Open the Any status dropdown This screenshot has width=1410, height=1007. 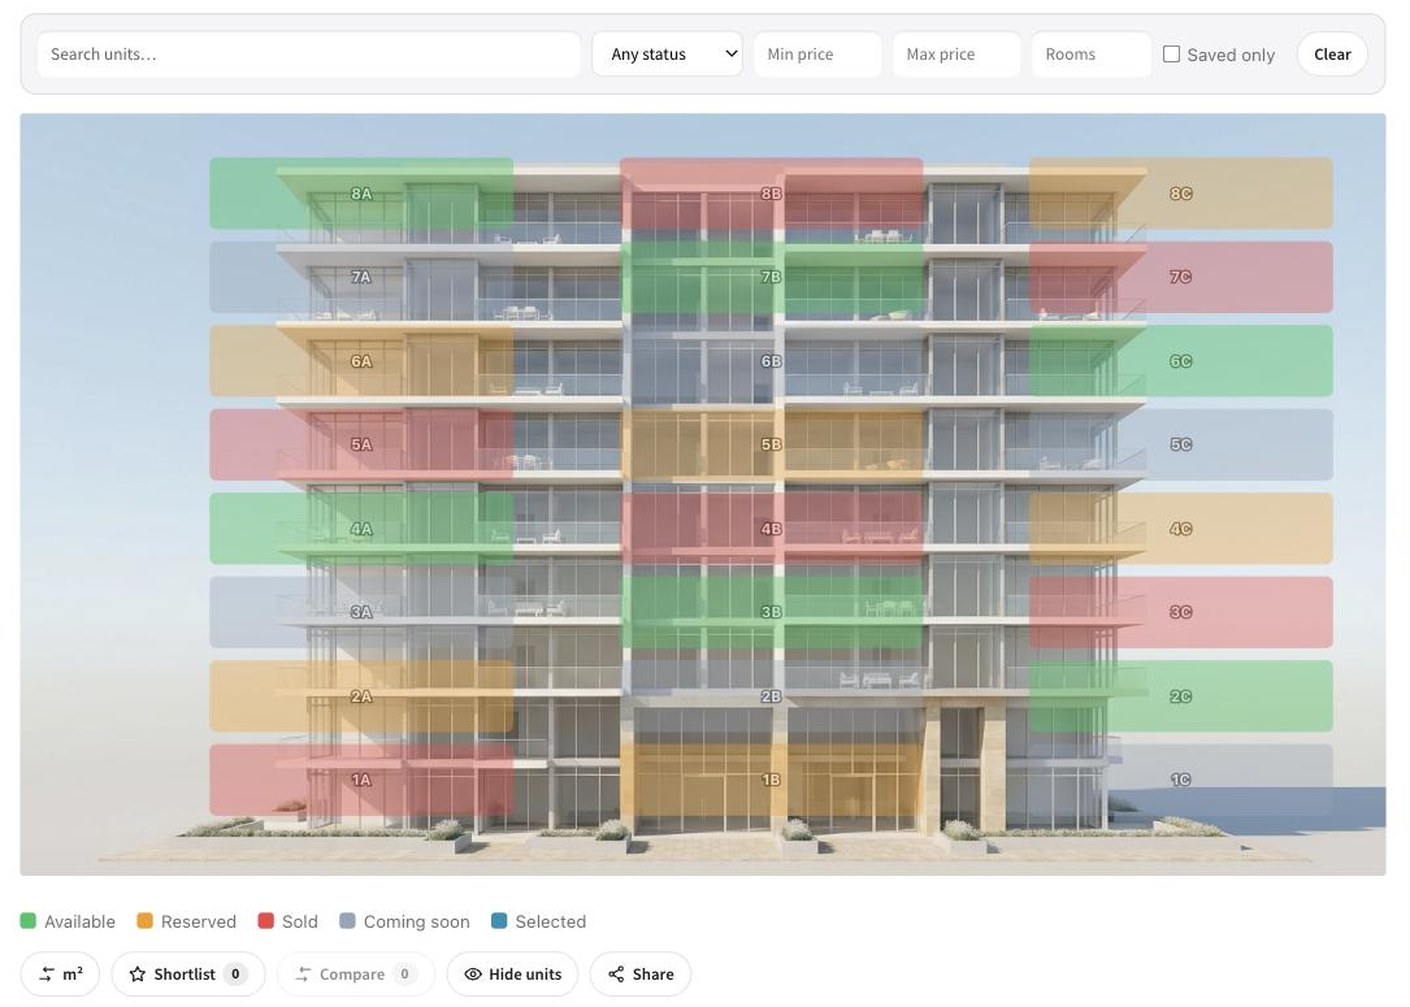click(667, 54)
